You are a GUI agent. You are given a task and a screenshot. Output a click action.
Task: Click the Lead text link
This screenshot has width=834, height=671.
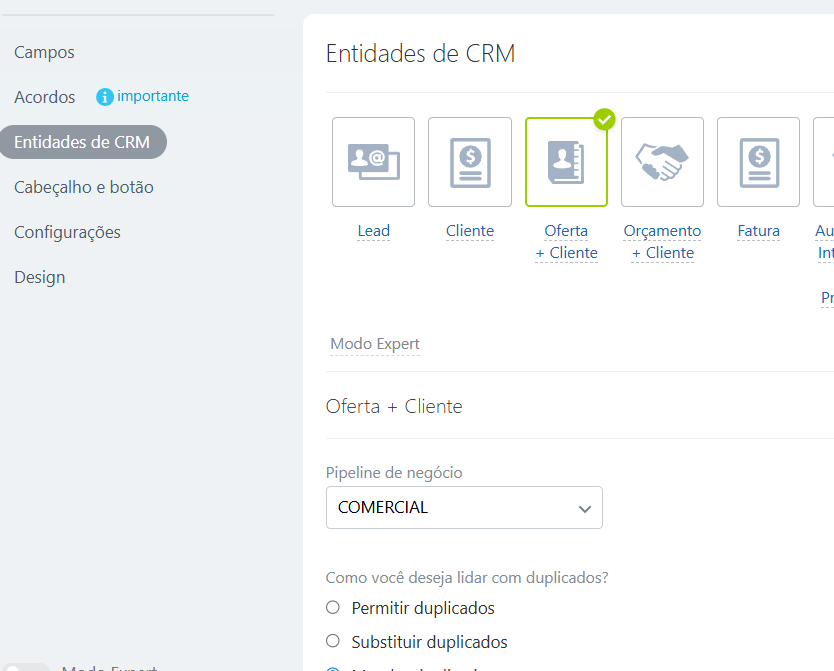coord(374,231)
